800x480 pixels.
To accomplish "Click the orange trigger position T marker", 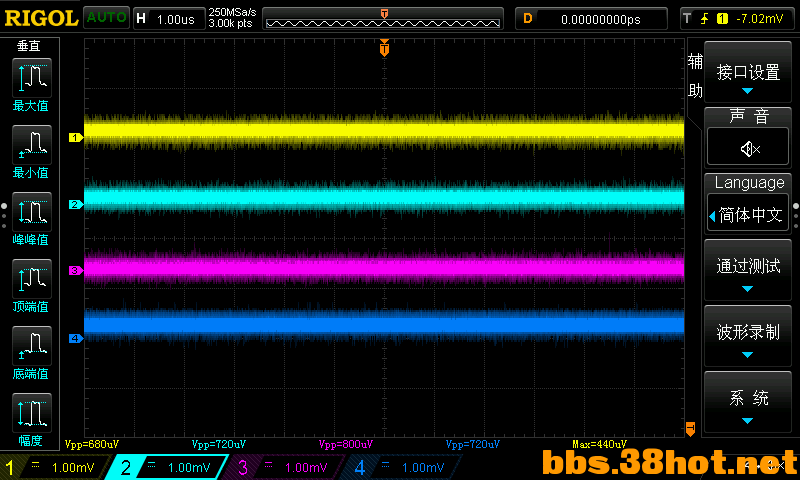I will [384, 48].
